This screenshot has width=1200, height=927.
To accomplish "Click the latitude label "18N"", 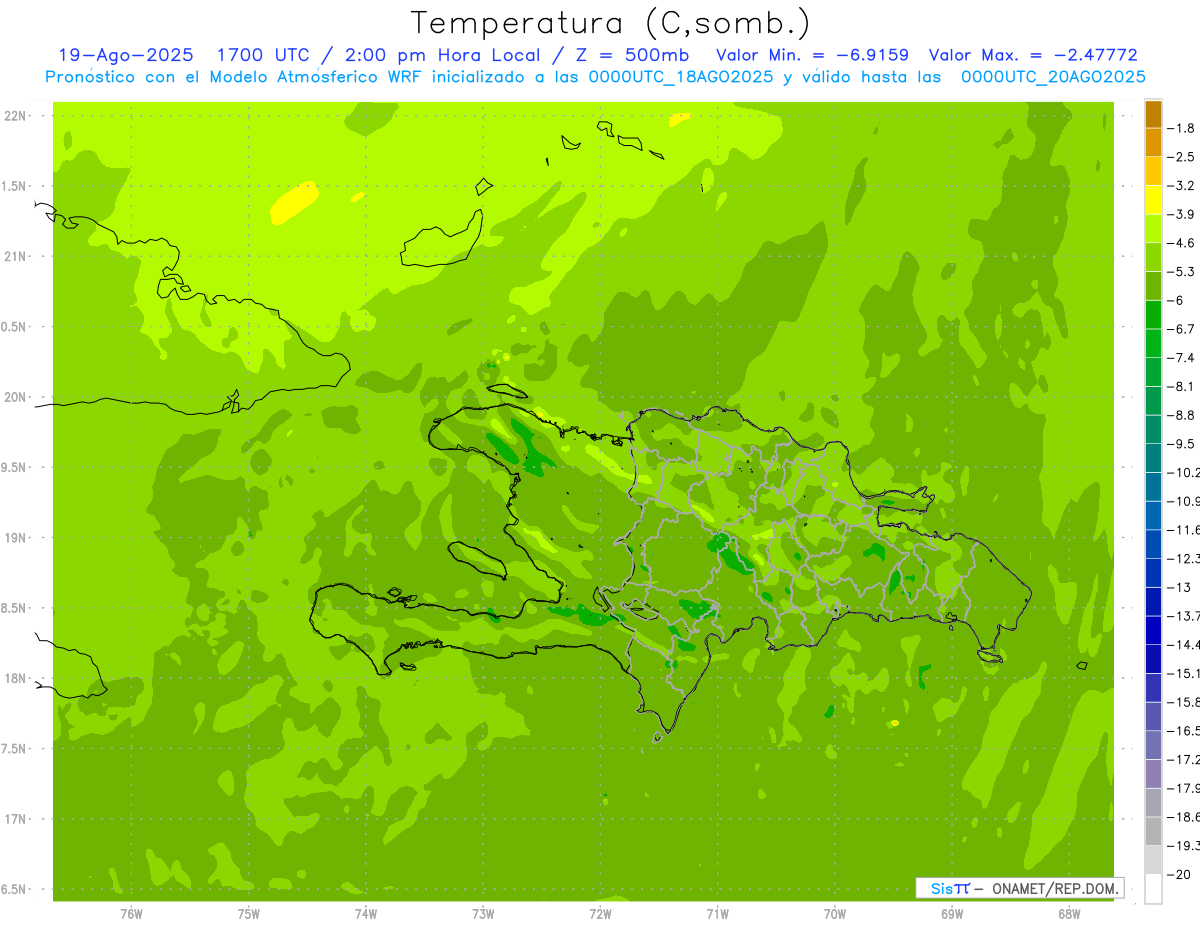I will coord(15,679).
